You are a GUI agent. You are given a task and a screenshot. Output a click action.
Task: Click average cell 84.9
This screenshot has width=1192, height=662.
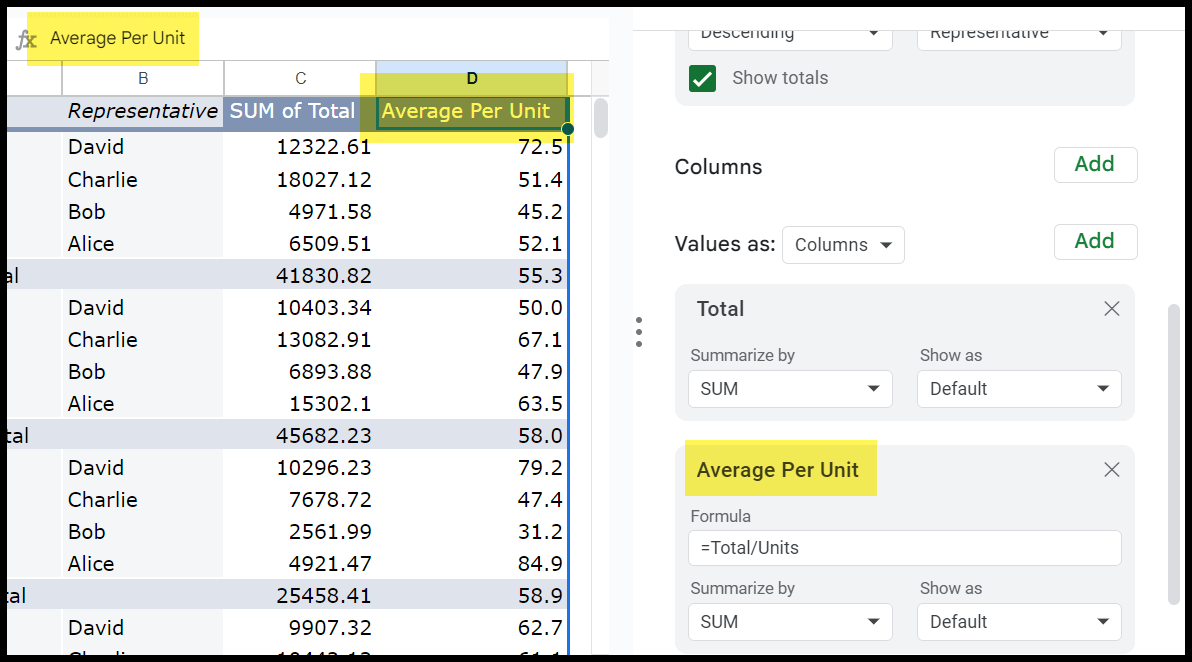(472, 563)
